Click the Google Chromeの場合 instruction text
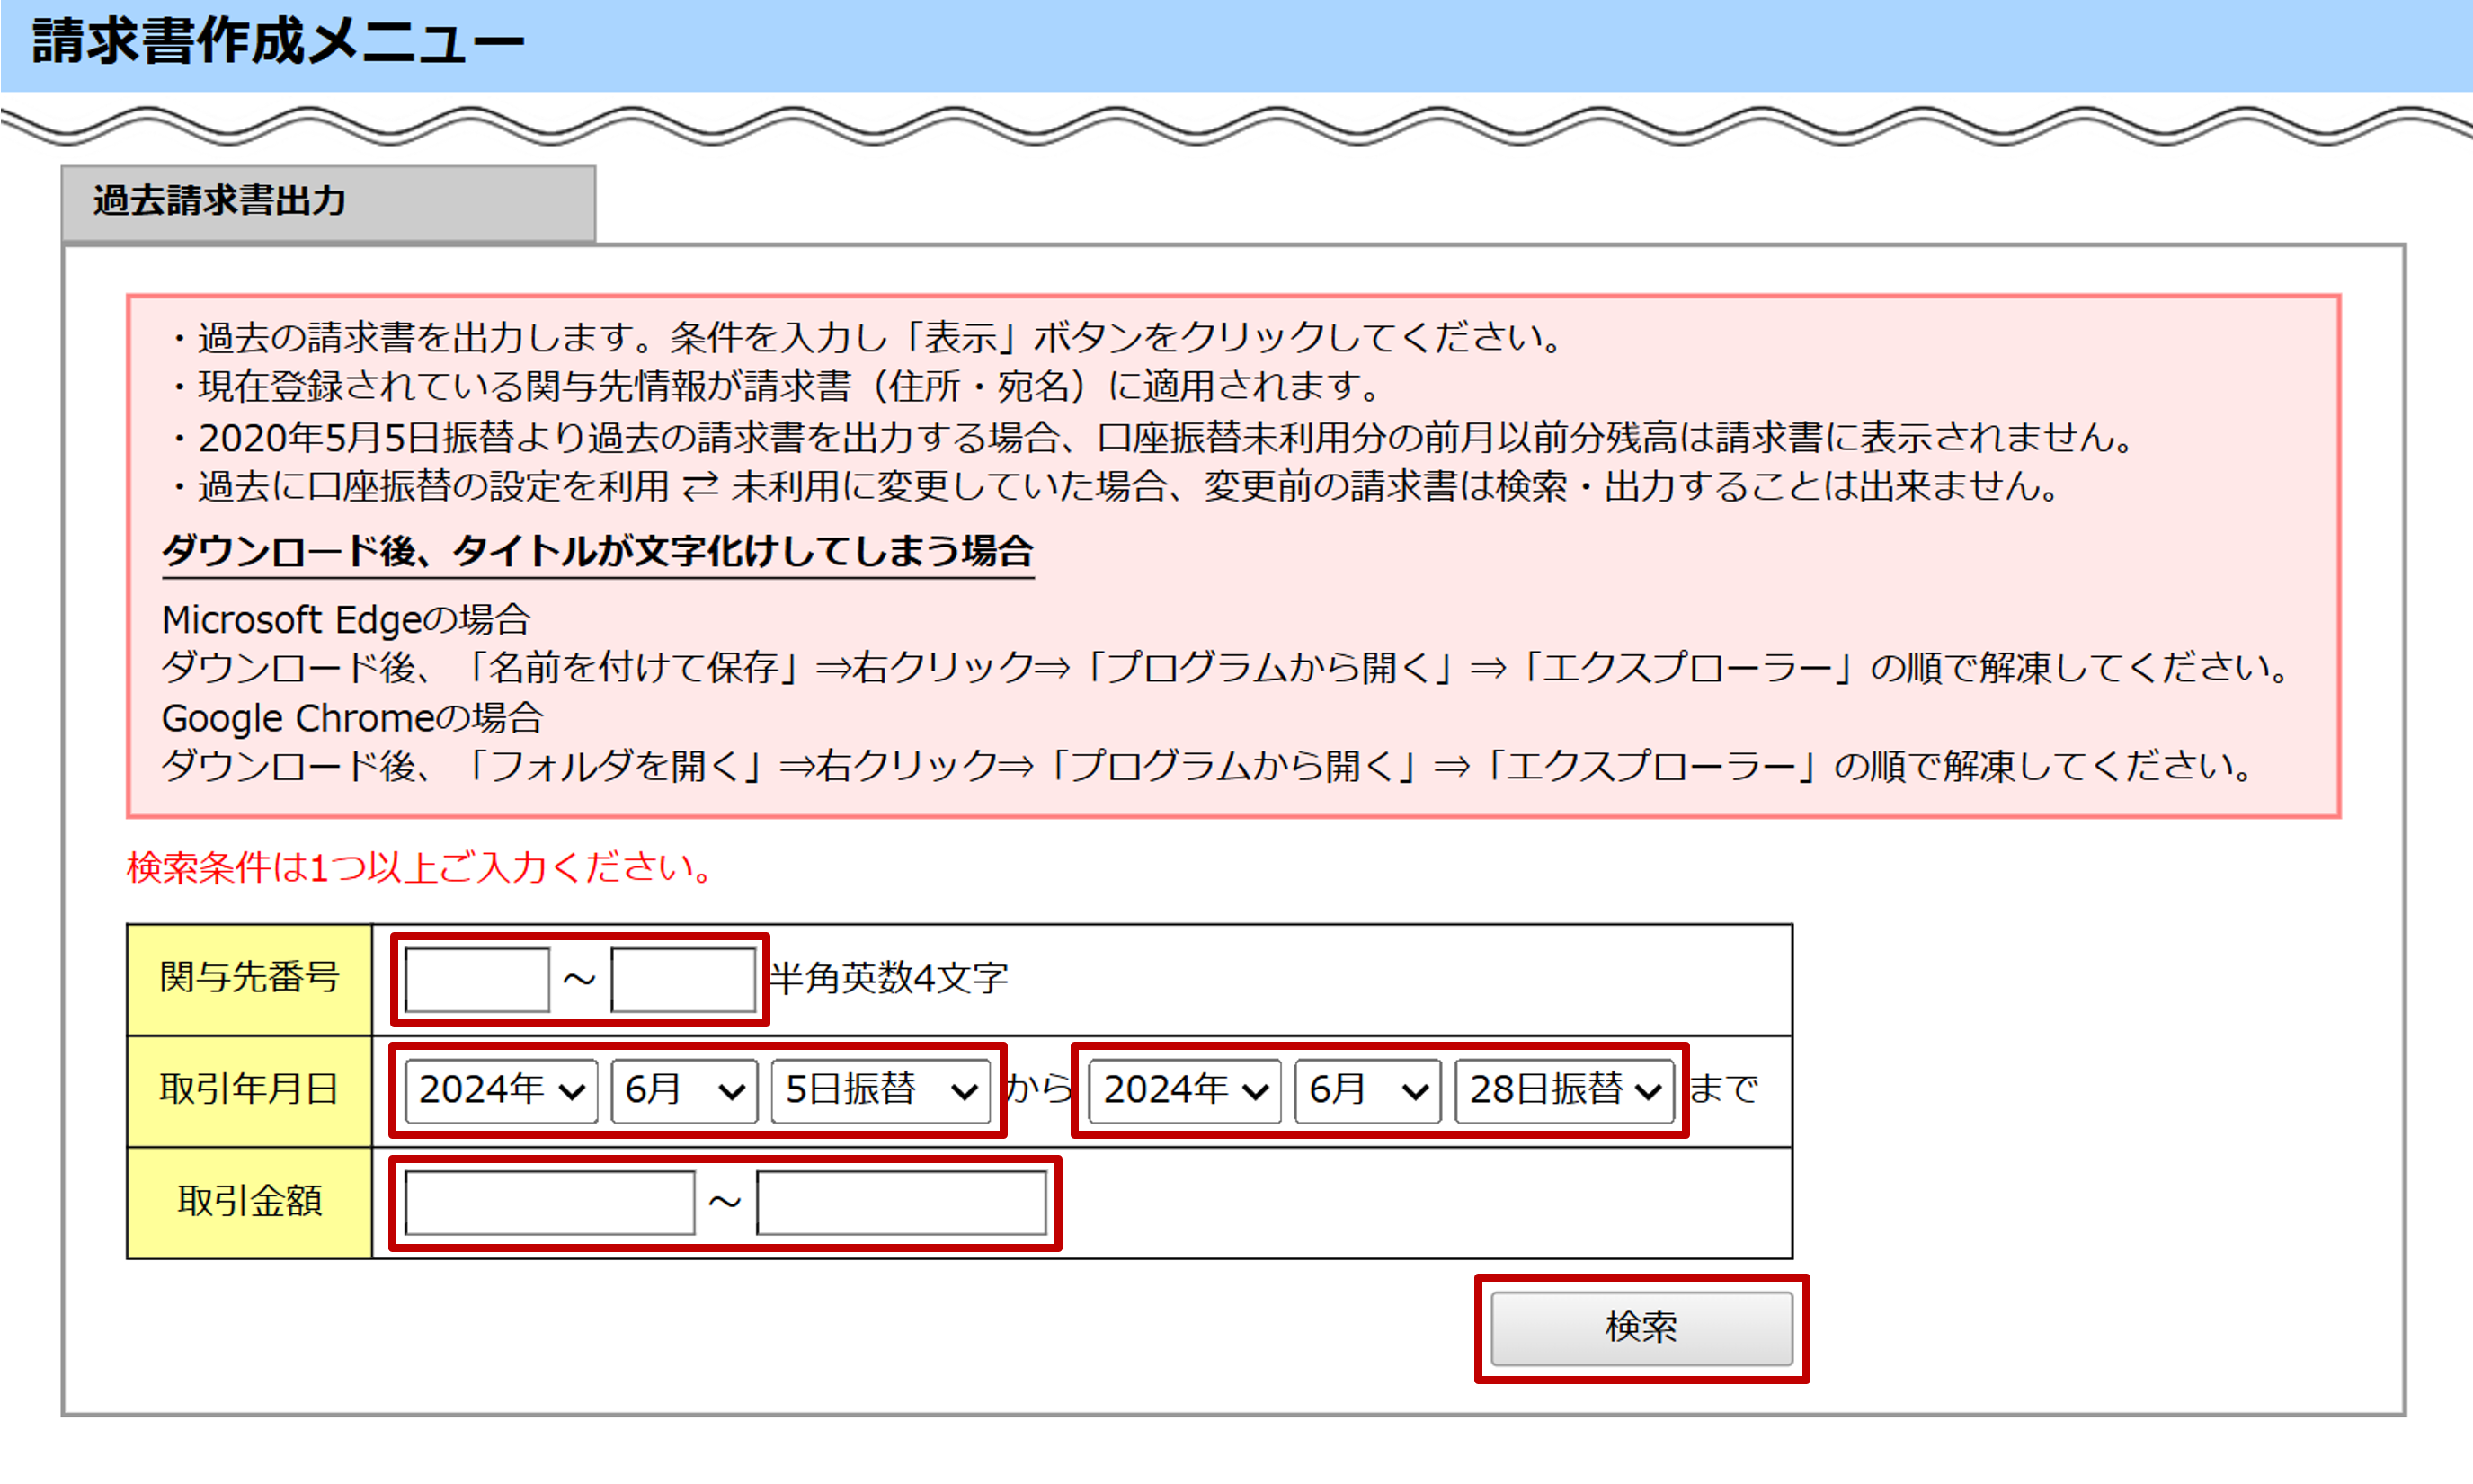The image size is (2473, 1484). click(x=352, y=718)
